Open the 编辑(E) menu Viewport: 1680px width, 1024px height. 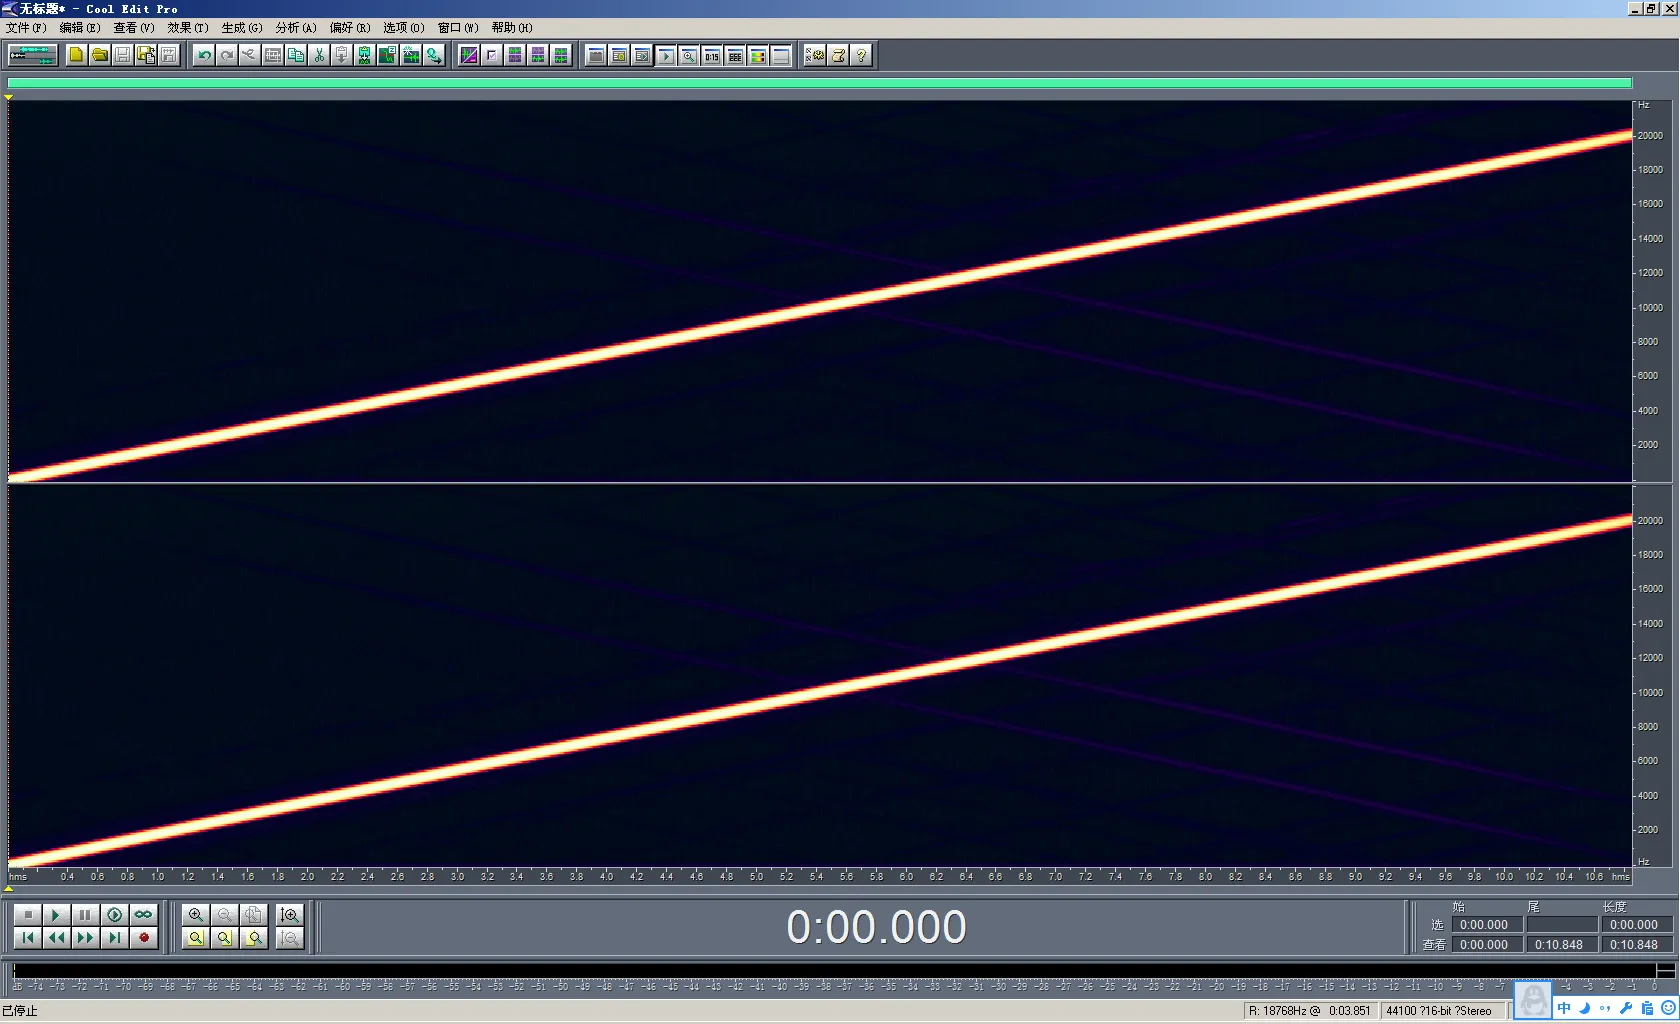[80, 28]
